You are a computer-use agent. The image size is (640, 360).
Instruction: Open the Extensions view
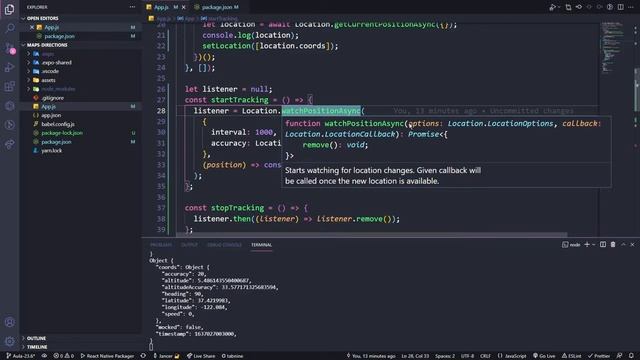9,86
